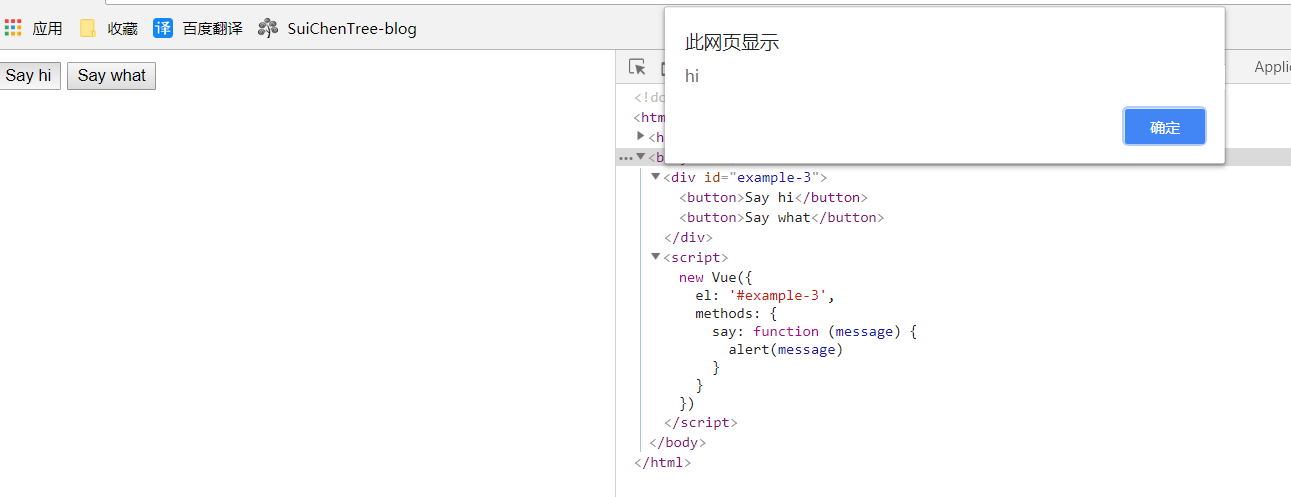Image resolution: width=1291 pixels, height=497 pixels.
Task: Collapse the script element node
Action: tap(655, 256)
